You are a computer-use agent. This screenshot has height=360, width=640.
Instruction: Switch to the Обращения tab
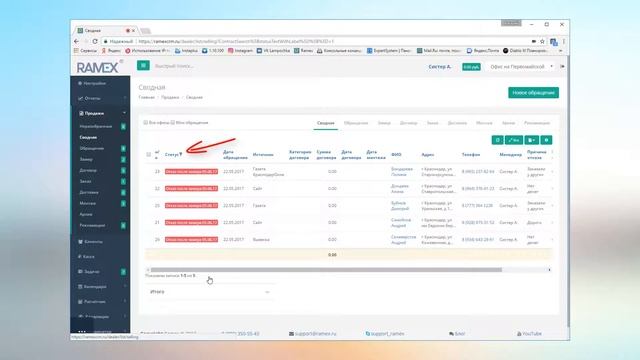pyautogui.click(x=356, y=123)
